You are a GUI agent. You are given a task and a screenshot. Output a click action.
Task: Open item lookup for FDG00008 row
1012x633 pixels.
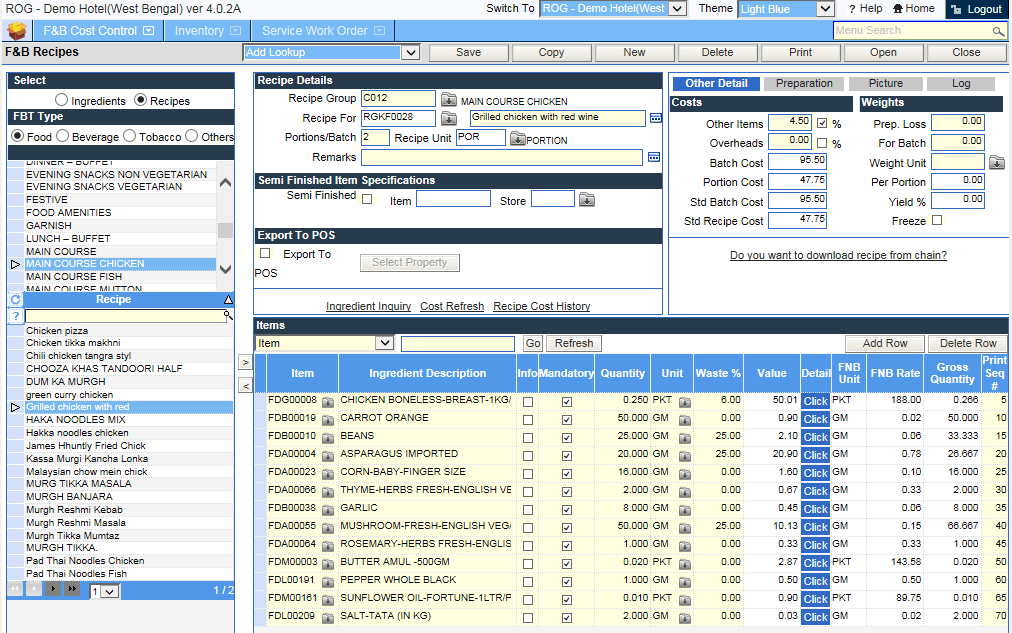(x=328, y=401)
